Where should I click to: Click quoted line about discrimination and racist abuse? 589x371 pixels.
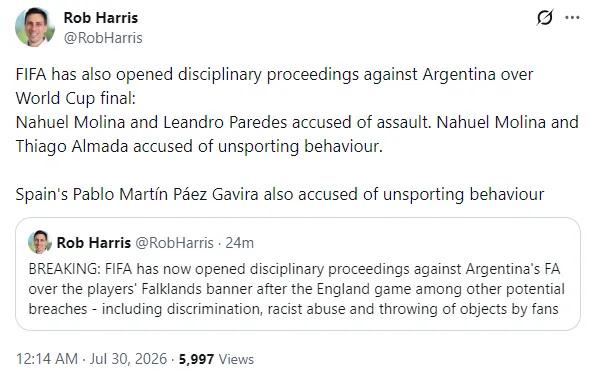click(x=293, y=309)
